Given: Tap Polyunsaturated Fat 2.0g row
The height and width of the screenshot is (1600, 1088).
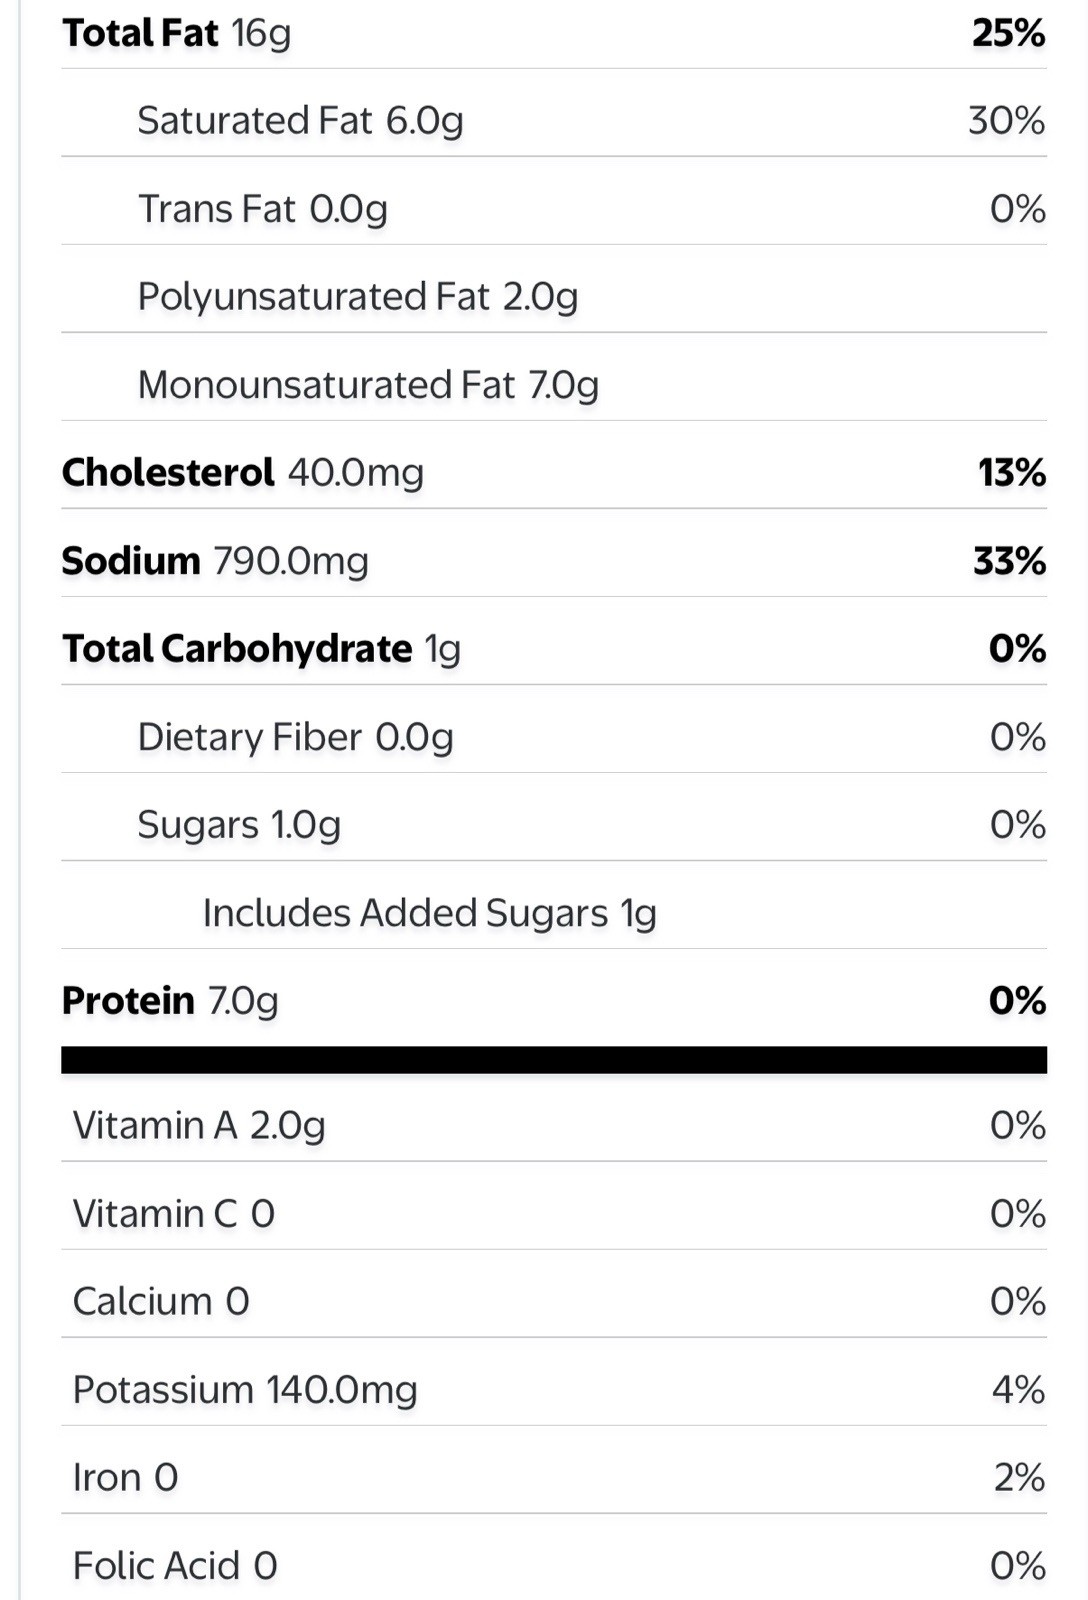Looking at the screenshot, I should click(554, 296).
